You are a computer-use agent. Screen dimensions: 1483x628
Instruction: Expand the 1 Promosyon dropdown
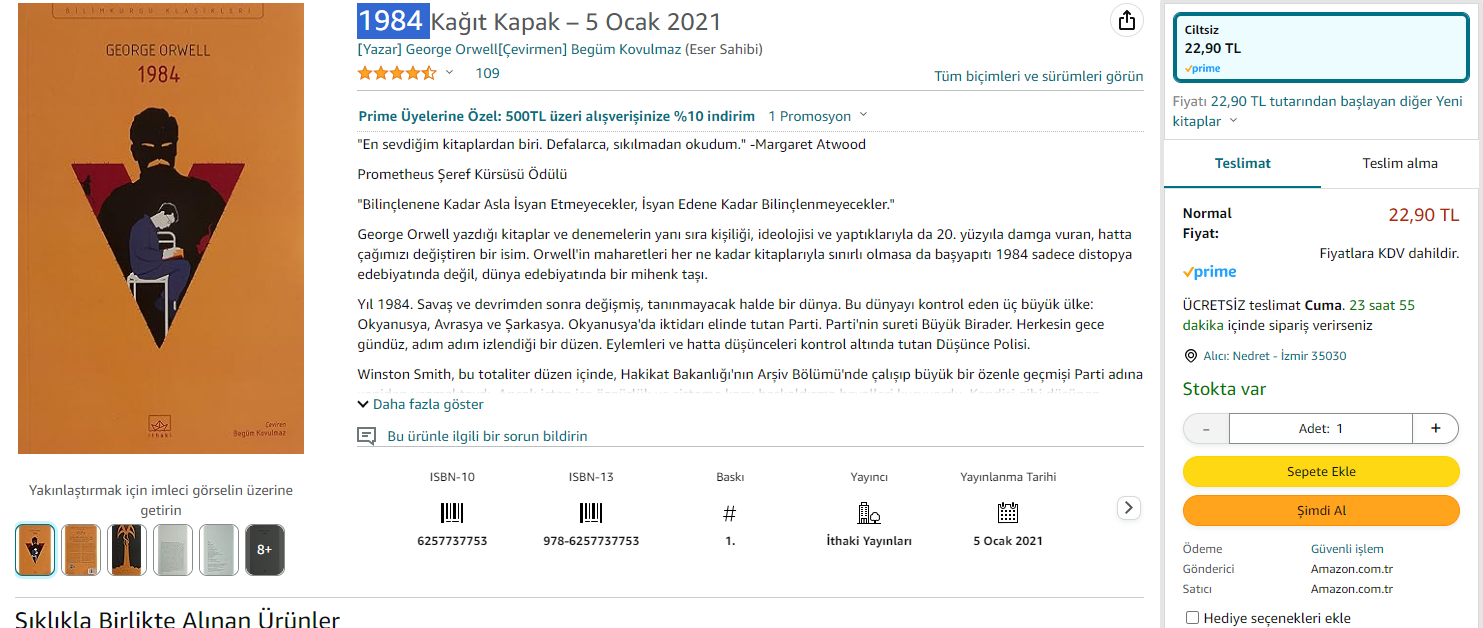click(818, 116)
